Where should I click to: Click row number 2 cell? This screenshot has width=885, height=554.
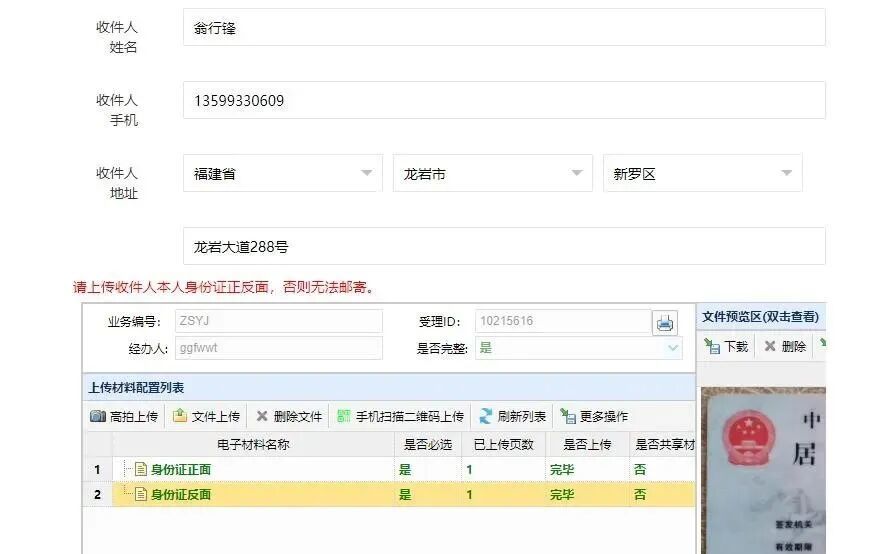point(98,495)
